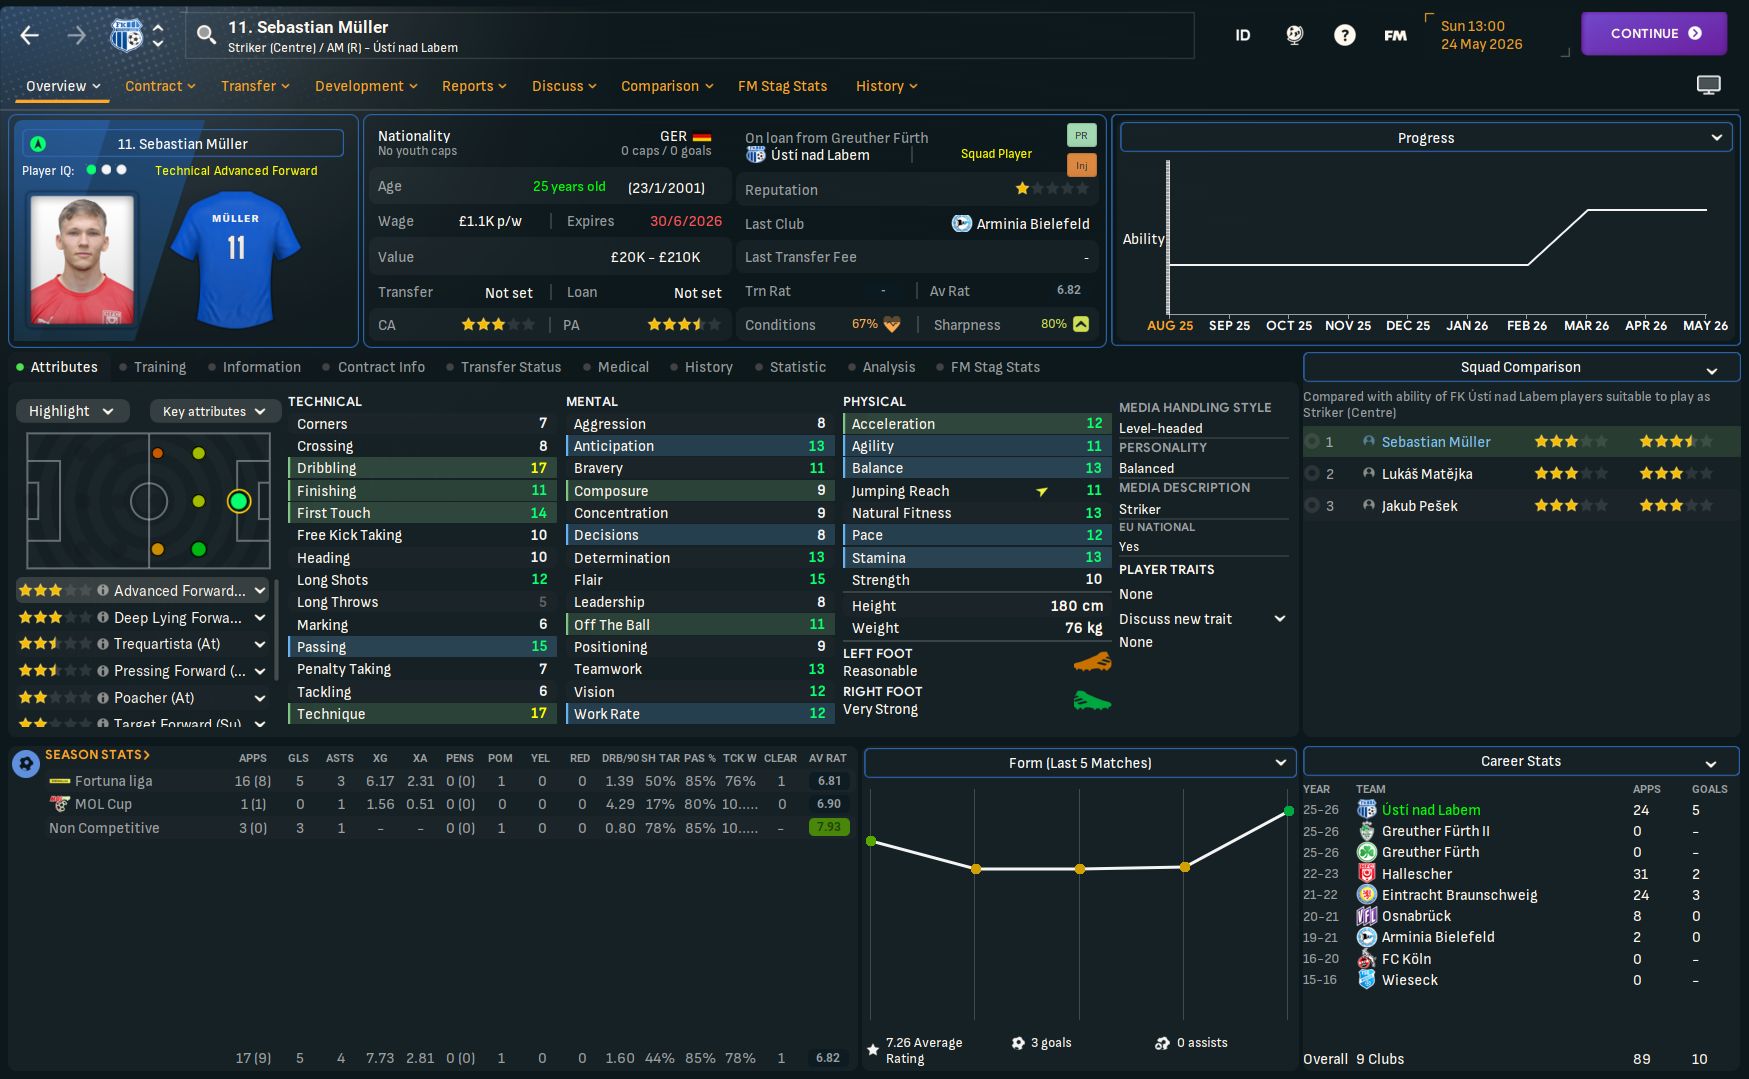Screen dimensions: 1749x1079
Task: Open the Squad Comparison dropdown
Action: [x=1521, y=367]
